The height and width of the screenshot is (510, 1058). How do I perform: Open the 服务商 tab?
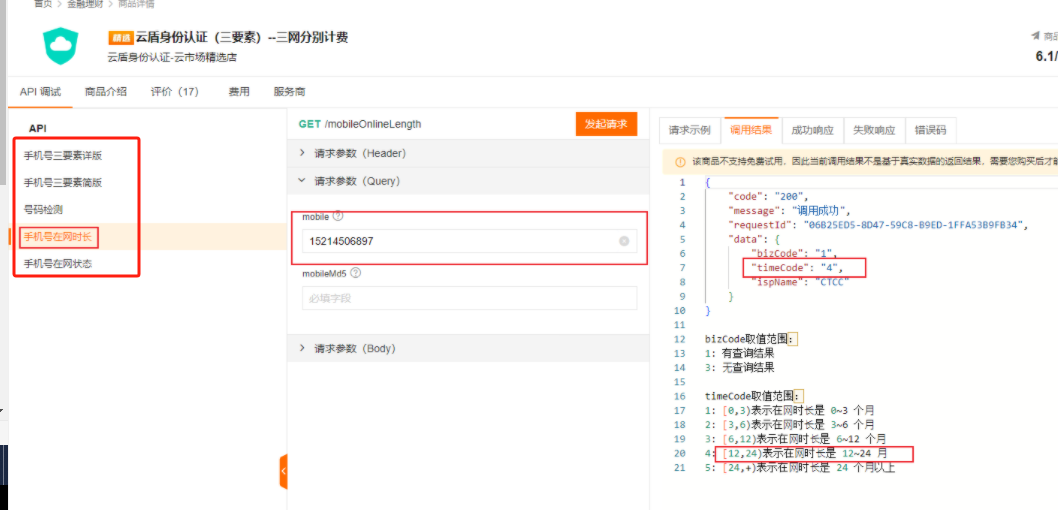click(289, 92)
